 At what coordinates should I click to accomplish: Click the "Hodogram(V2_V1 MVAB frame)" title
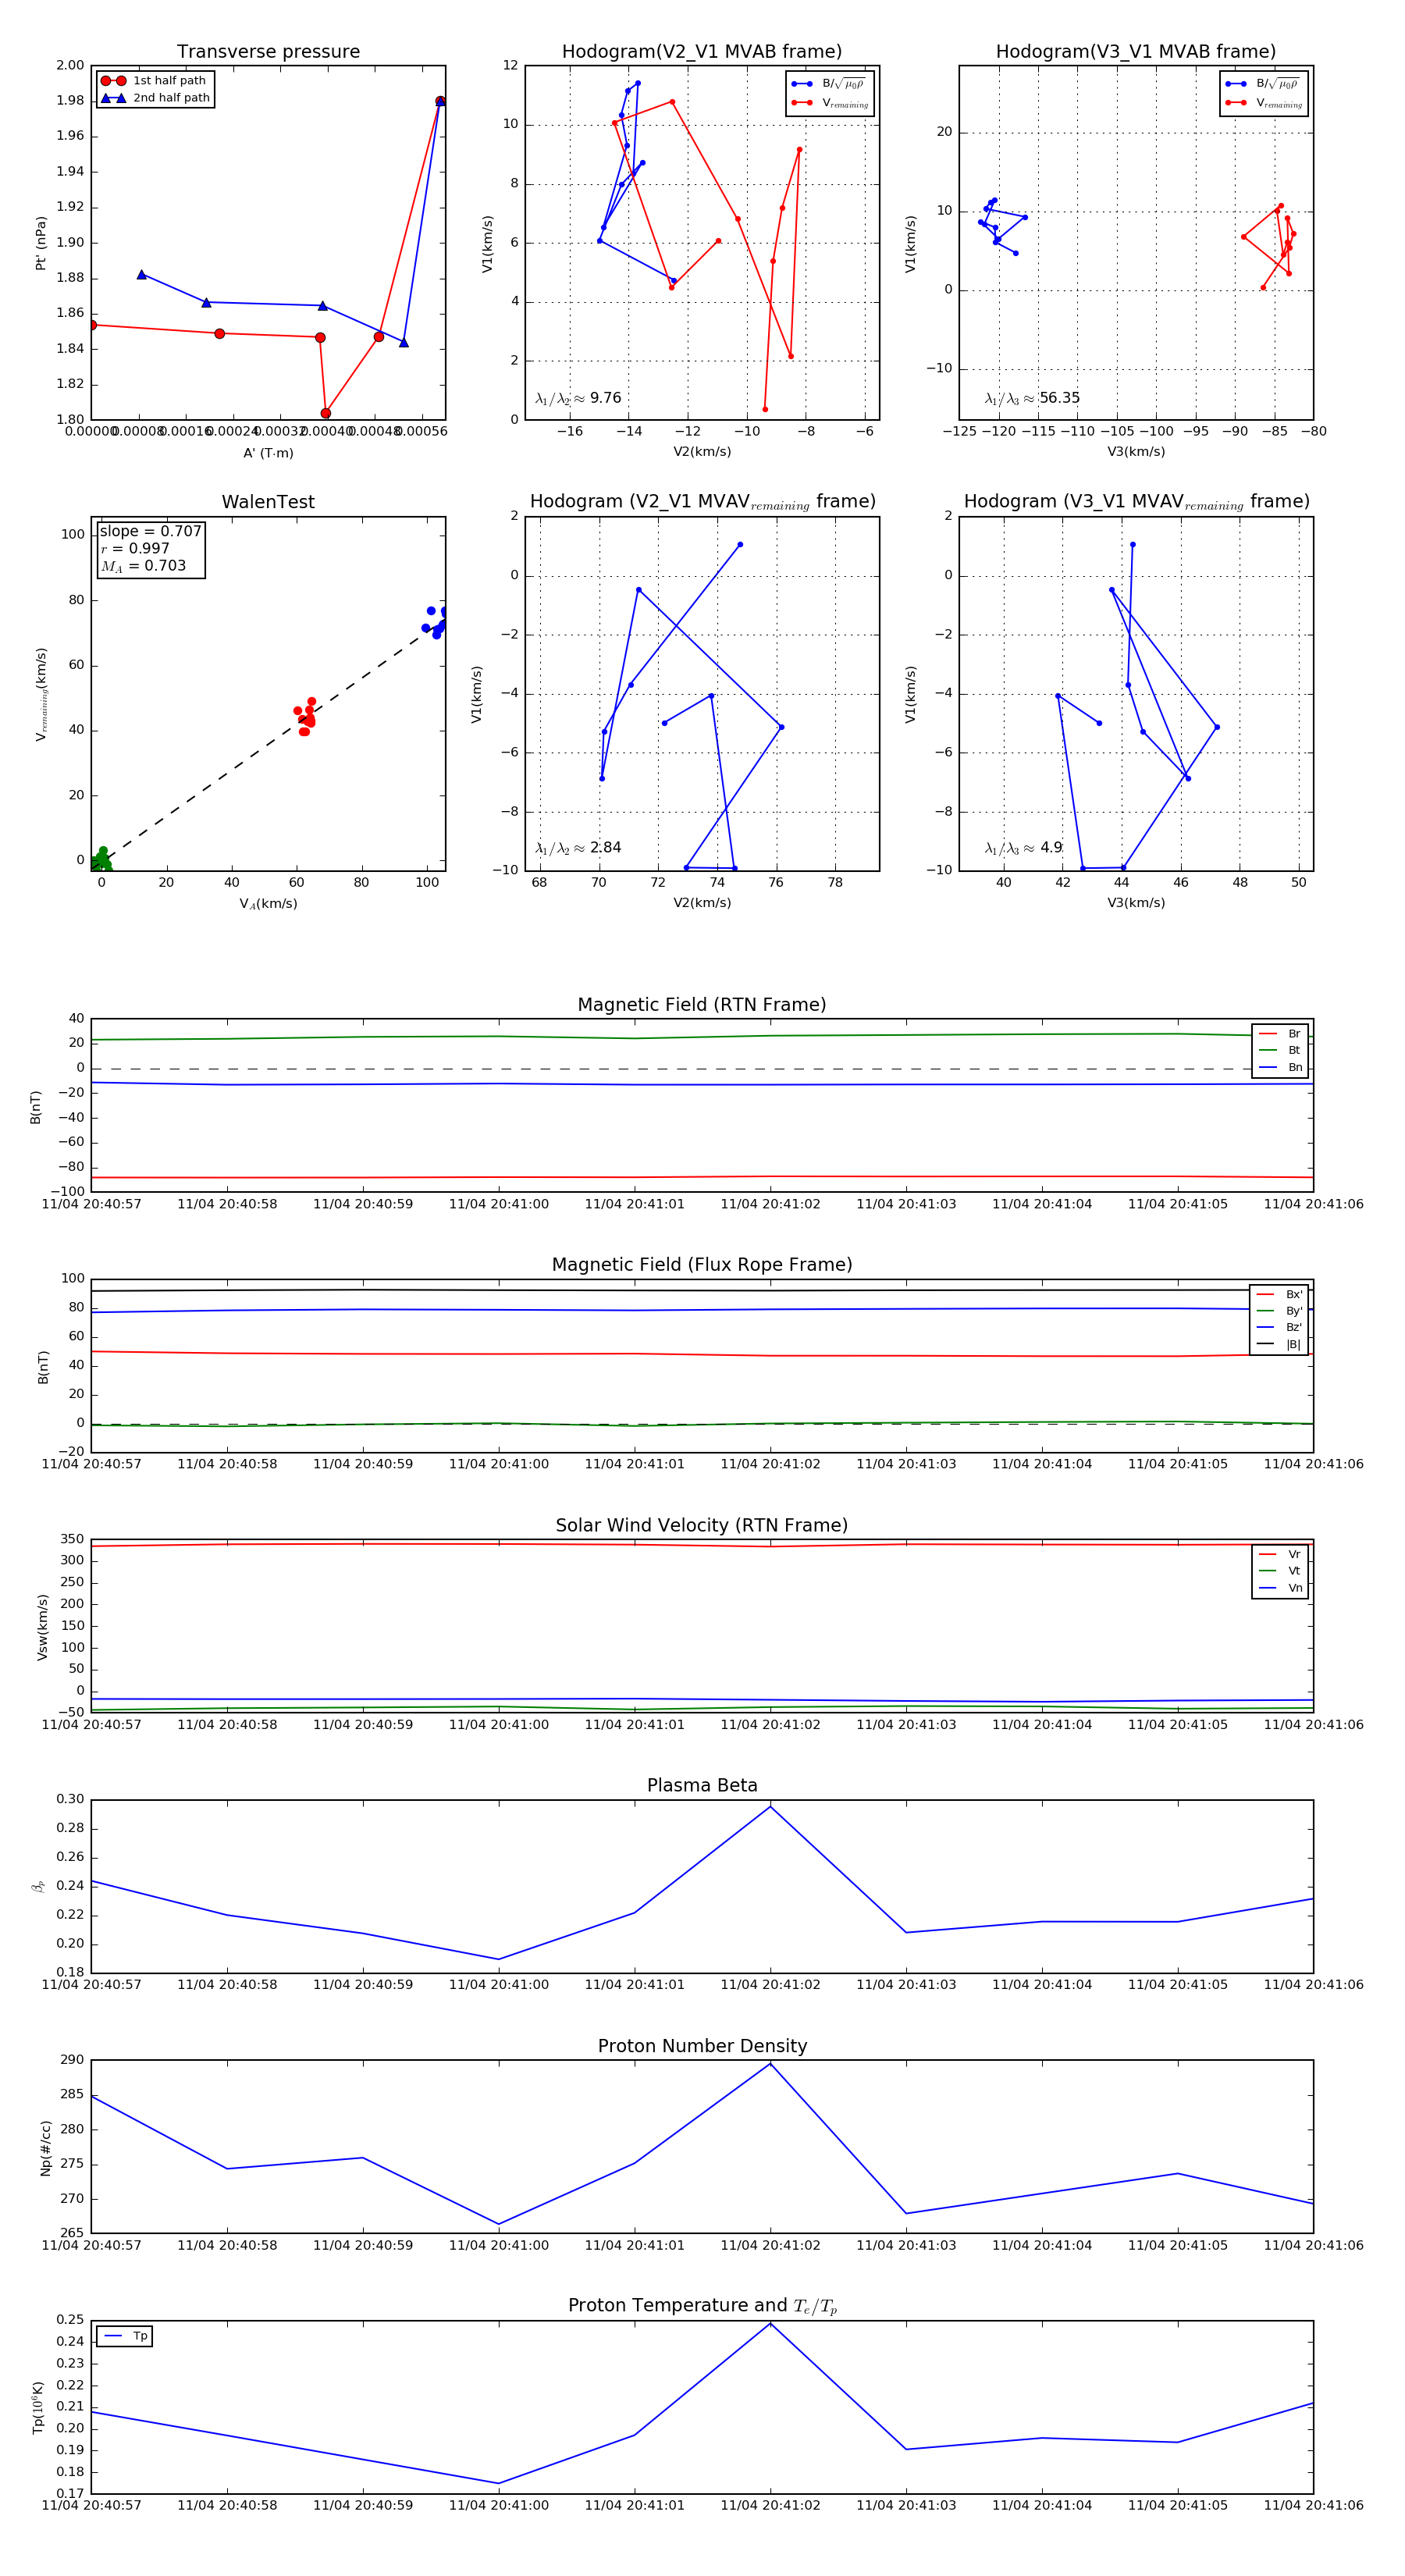tap(702, 52)
